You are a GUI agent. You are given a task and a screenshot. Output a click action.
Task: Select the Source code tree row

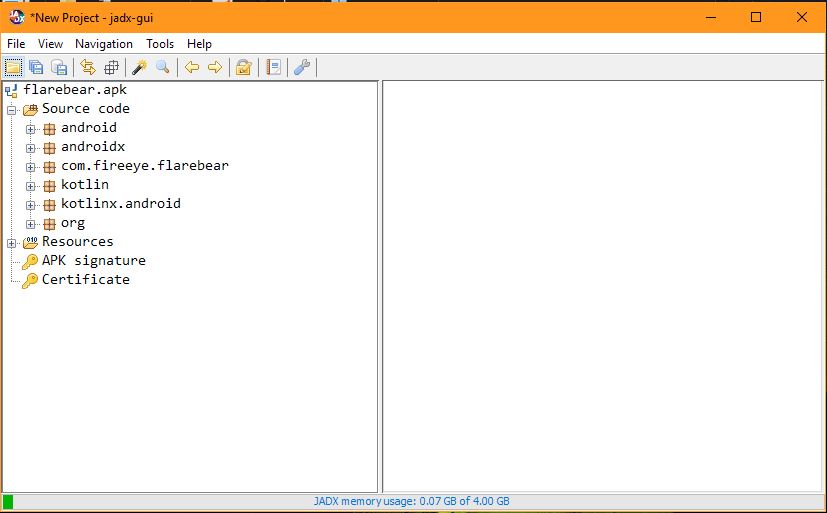click(76, 109)
